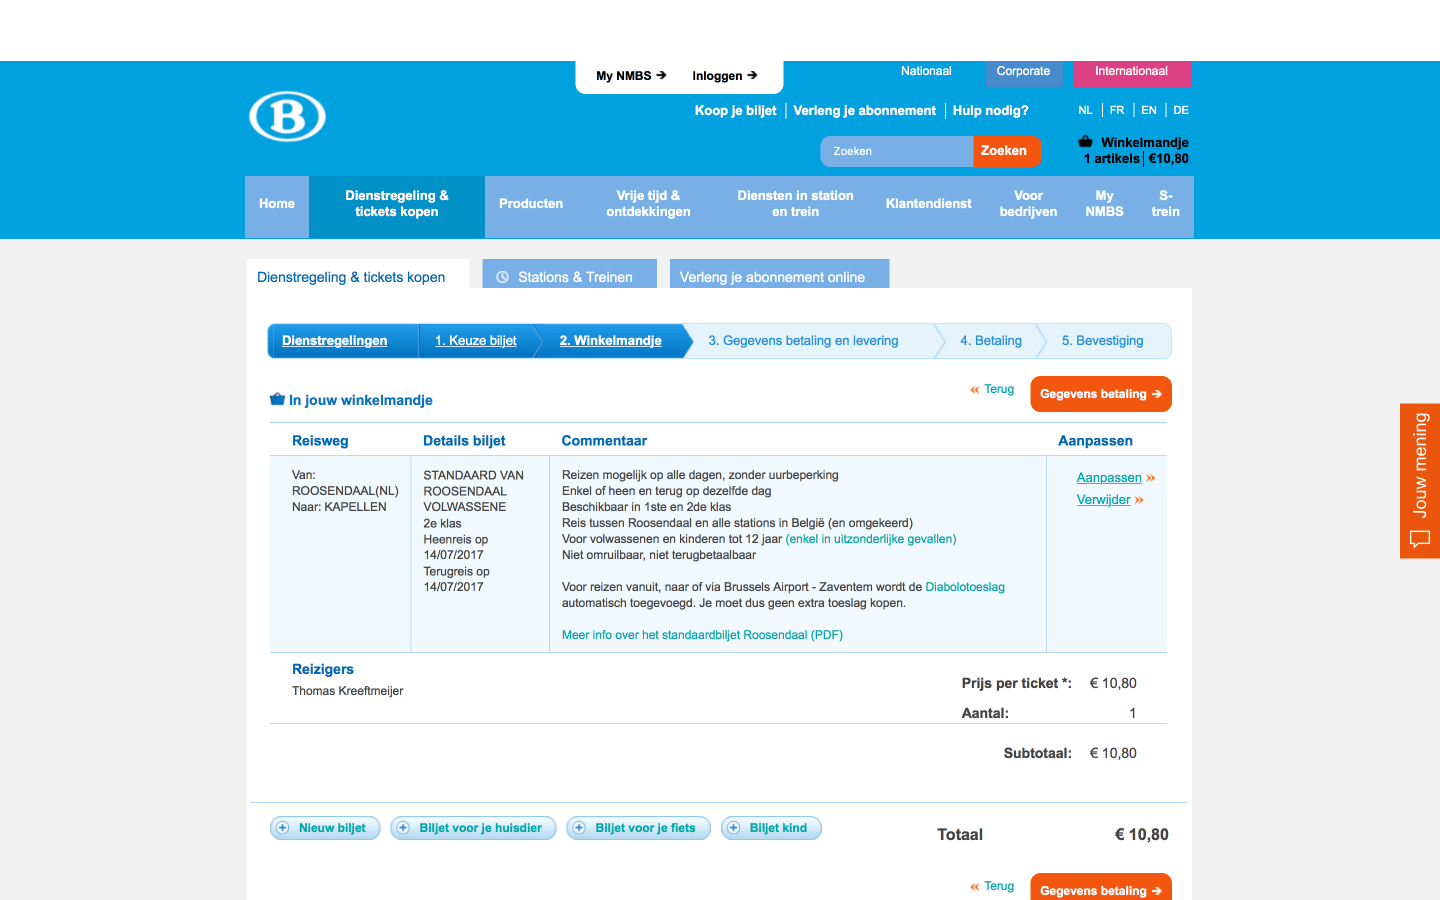
Task: Click the Totaal amount € 10,80
Action: (1142, 835)
